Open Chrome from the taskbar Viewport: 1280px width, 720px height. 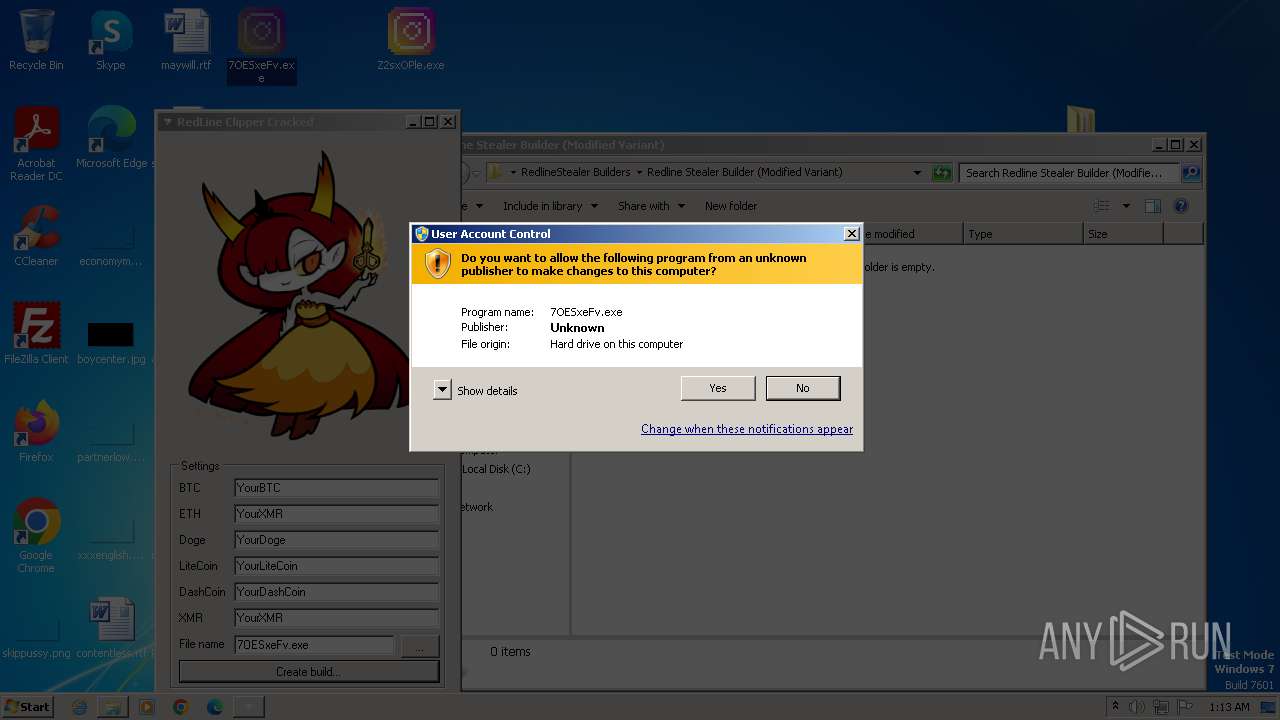[x=181, y=707]
